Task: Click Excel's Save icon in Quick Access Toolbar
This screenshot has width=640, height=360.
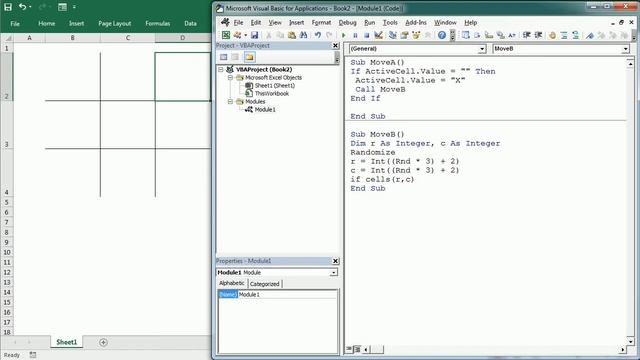Action: click(x=8, y=7)
